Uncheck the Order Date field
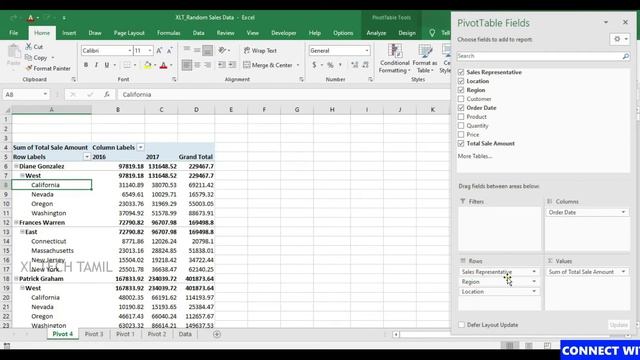Screen dimensions: 640x360 (461, 108)
